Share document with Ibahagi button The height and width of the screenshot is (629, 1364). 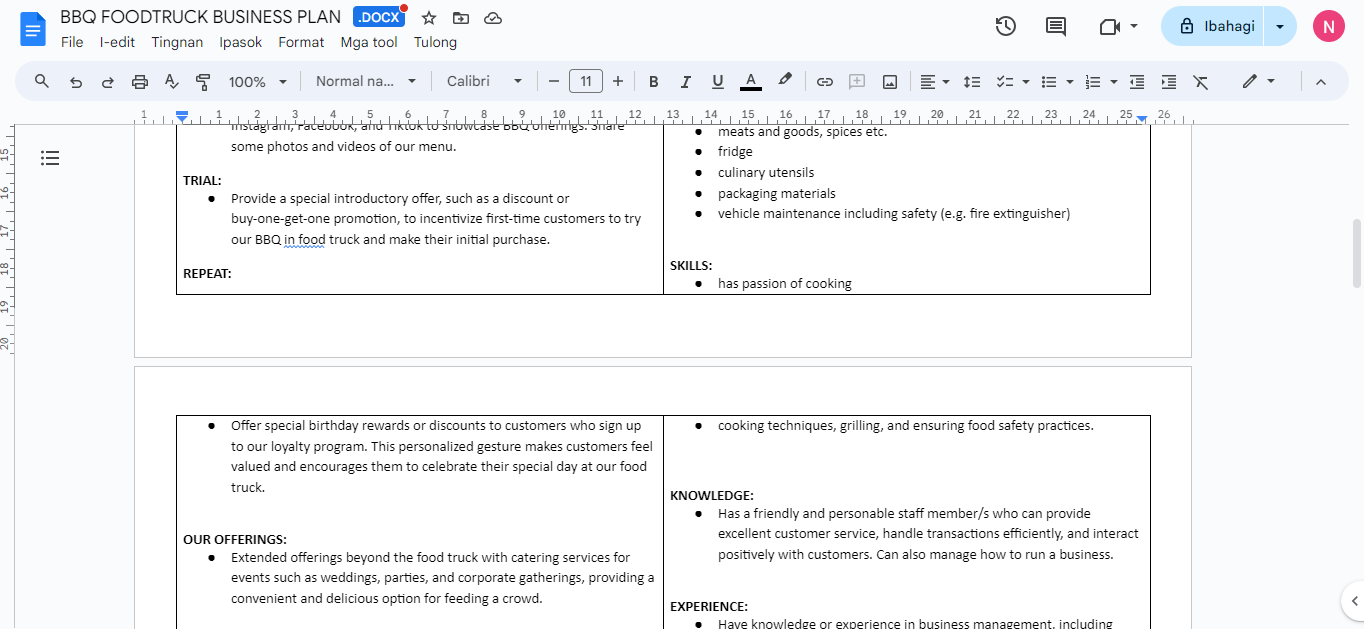[x=1214, y=27]
